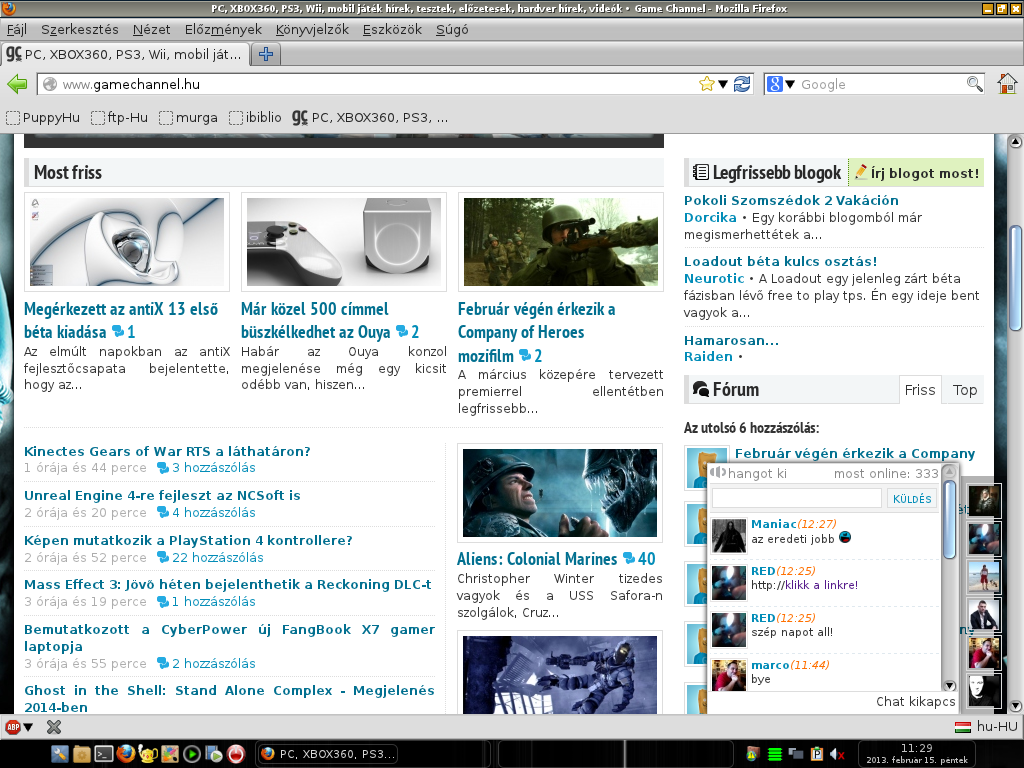Open the Eszközök menu

[392, 29]
